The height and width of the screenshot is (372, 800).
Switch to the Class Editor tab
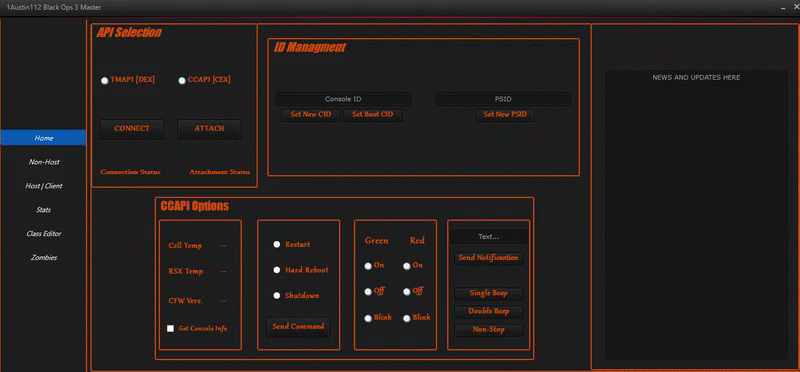point(44,234)
